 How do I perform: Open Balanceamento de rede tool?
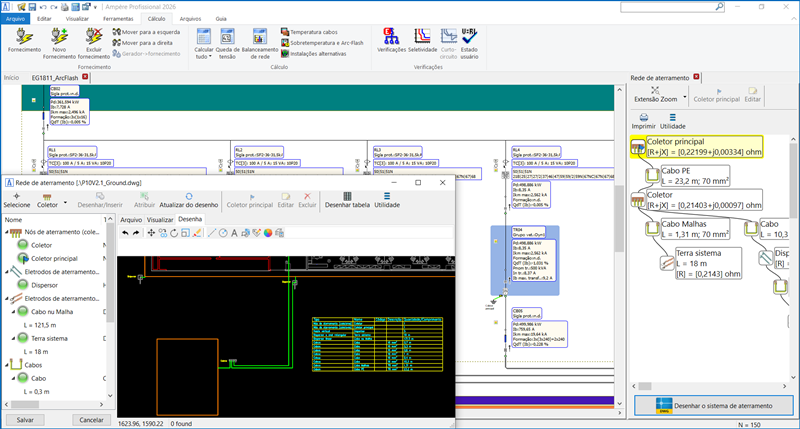coord(260,38)
